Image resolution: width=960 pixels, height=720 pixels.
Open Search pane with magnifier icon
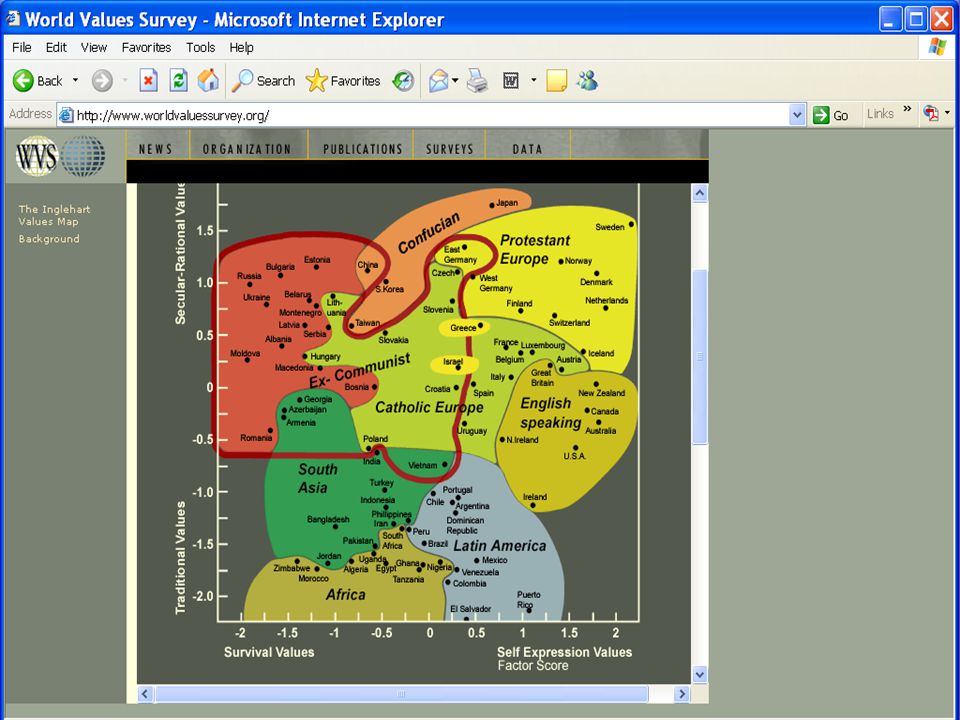click(x=263, y=81)
